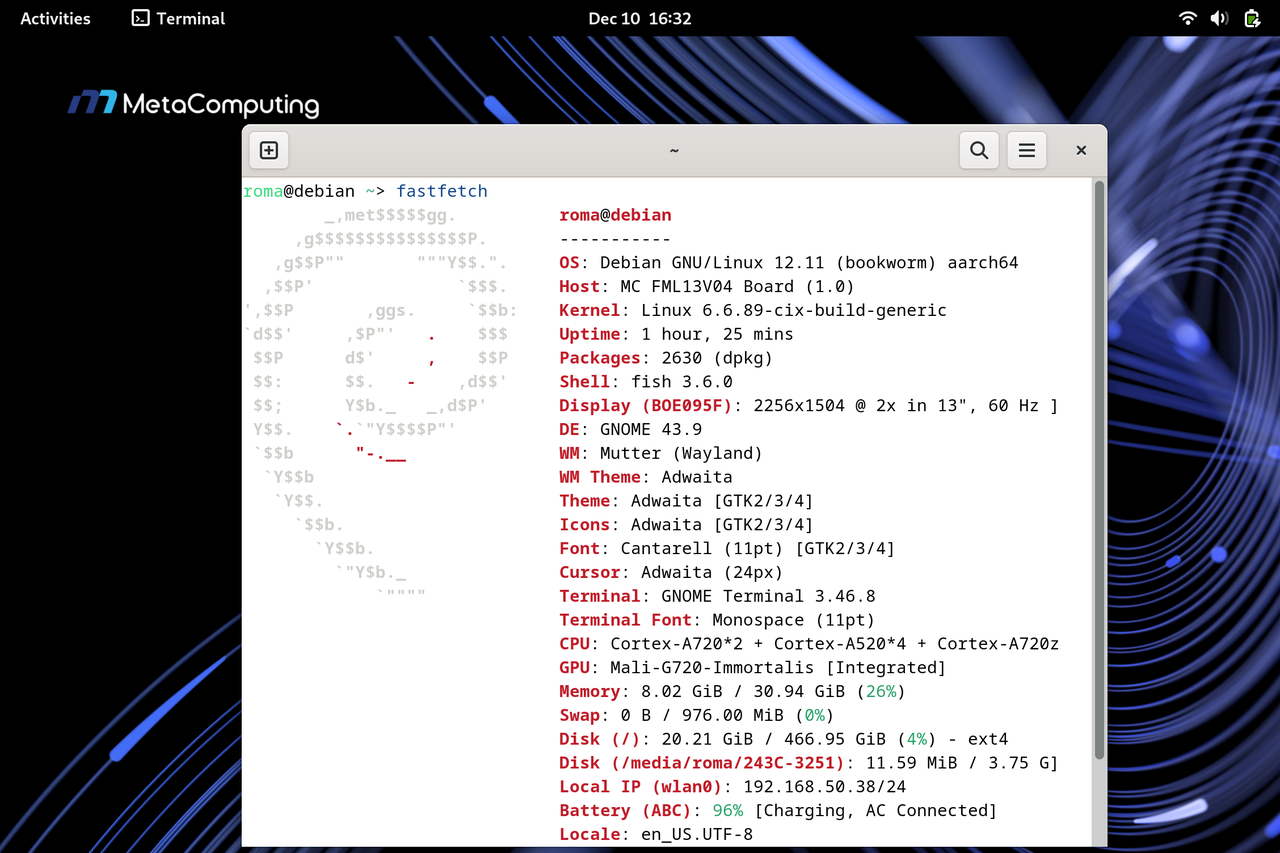Click the terminal window title '~'
This screenshot has height=853, width=1280.
[x=674, y=151]
